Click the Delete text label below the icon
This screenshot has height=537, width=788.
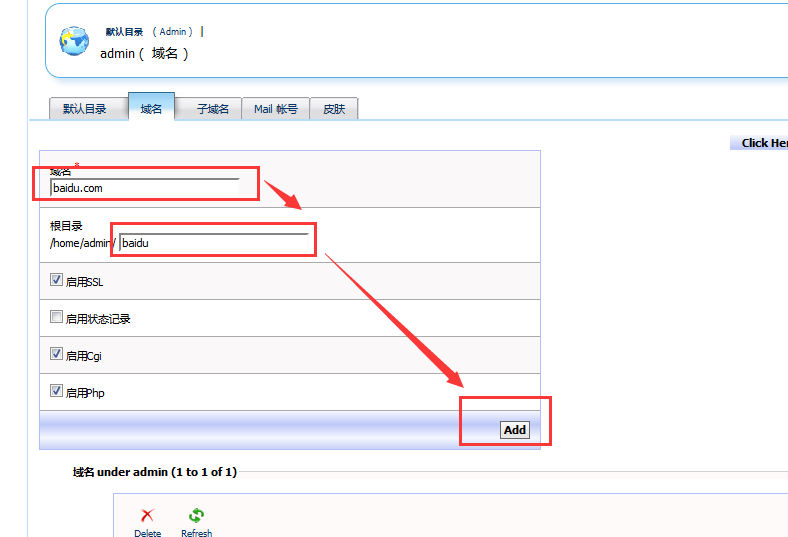click(147, 533)
